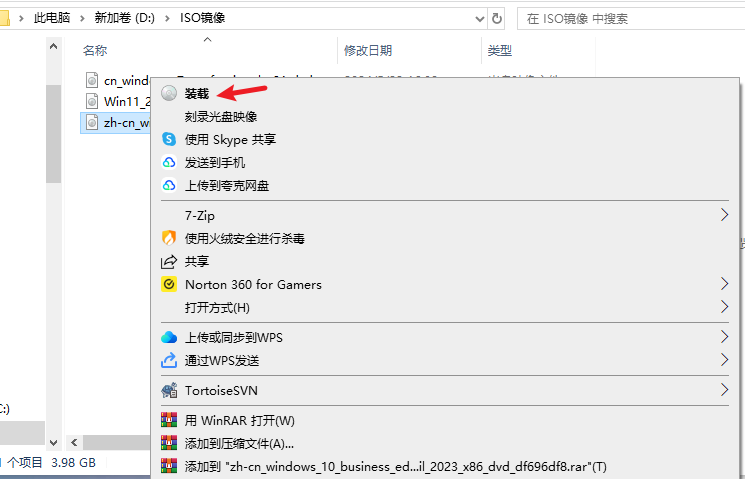Click the cloud icon next to 发送到手机
This screenshot has height=479, width=745.
point(169,162)
